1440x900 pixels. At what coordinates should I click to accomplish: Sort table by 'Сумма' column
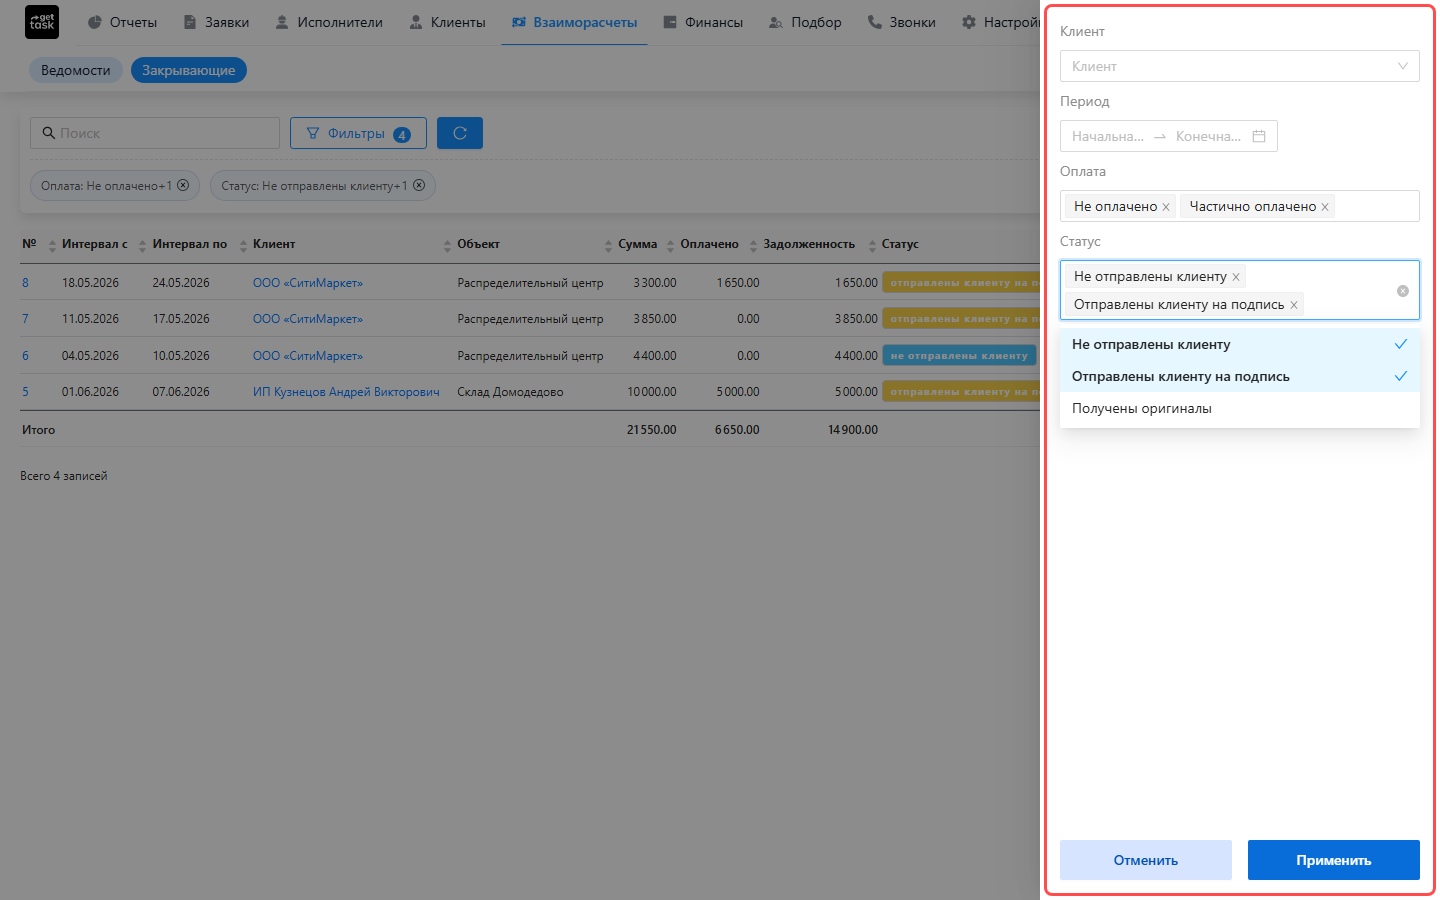(x=637, y=244)
